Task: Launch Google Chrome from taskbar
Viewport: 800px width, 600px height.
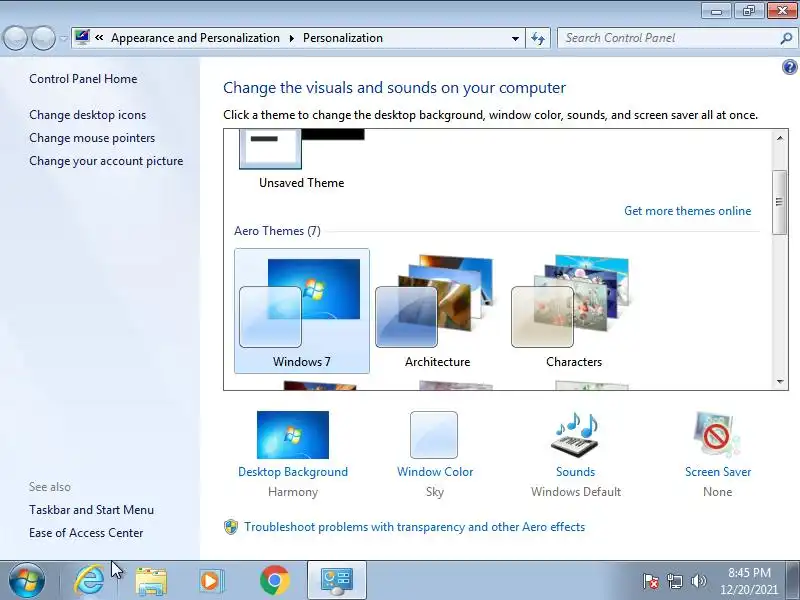Action: [274, 581]
